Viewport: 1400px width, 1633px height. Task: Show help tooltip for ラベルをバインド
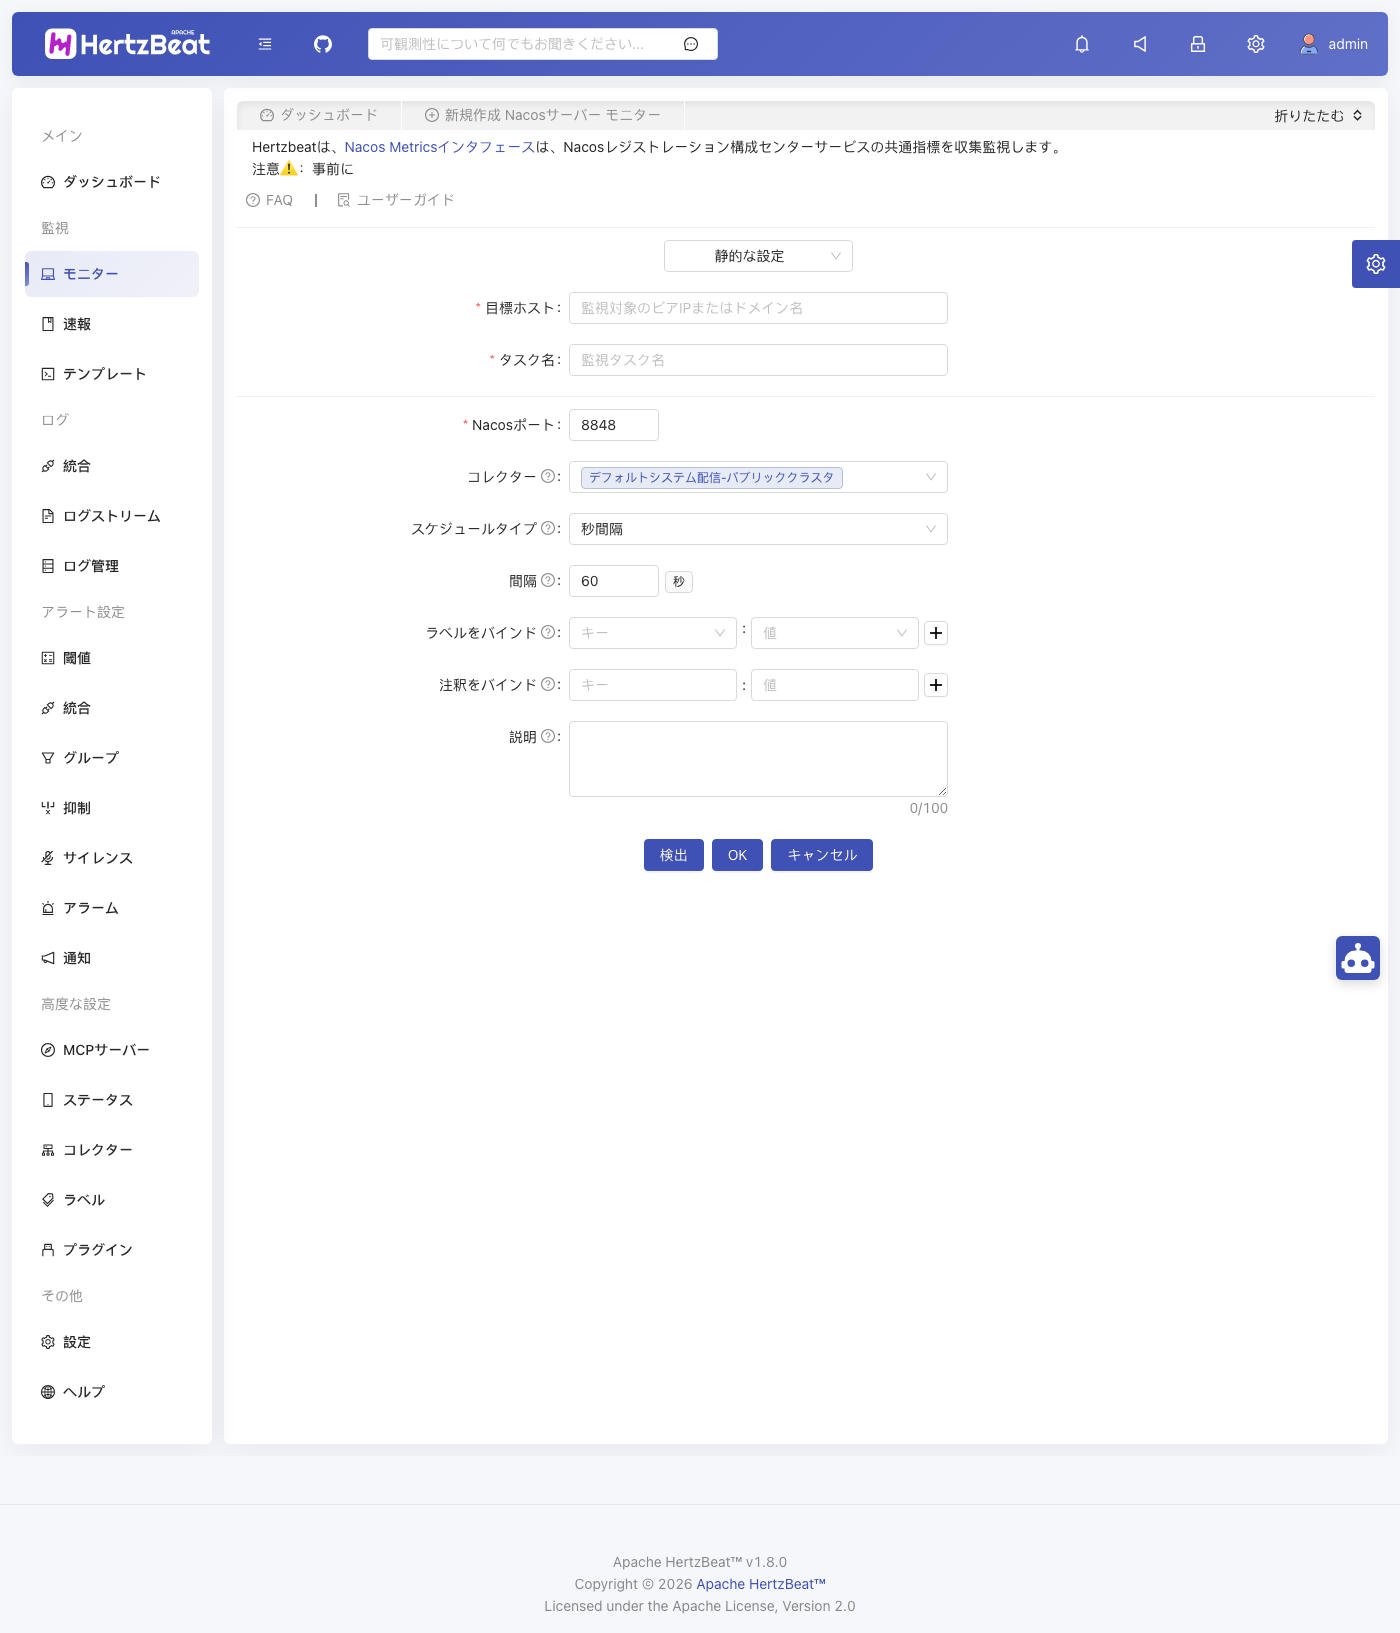pyautogui.click(x=548, y=633)
